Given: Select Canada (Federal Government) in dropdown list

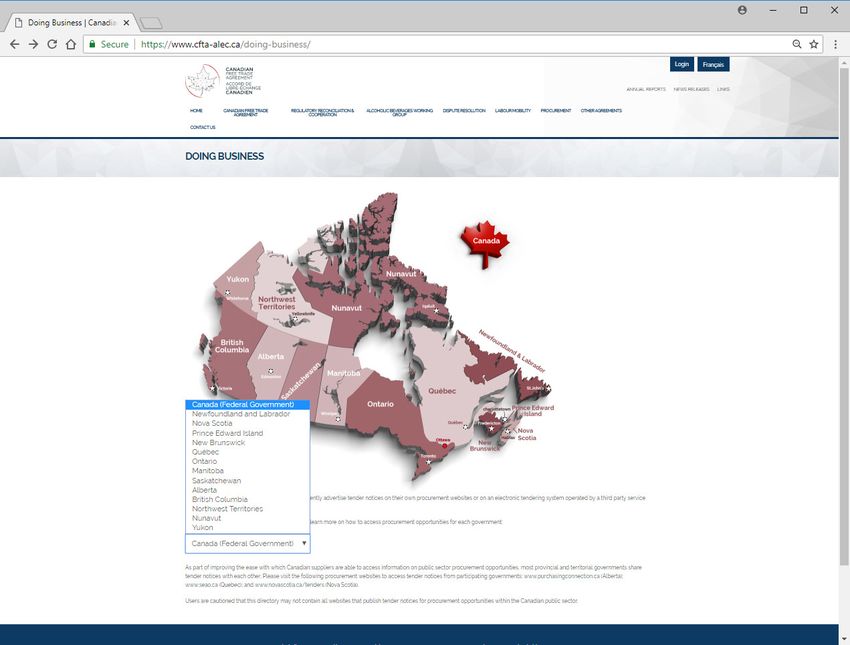Looking at the screenshot, I should (248, 404).
